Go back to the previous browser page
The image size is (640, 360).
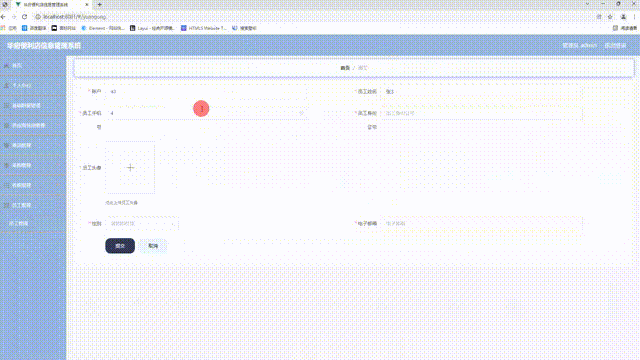pos(3,17)
